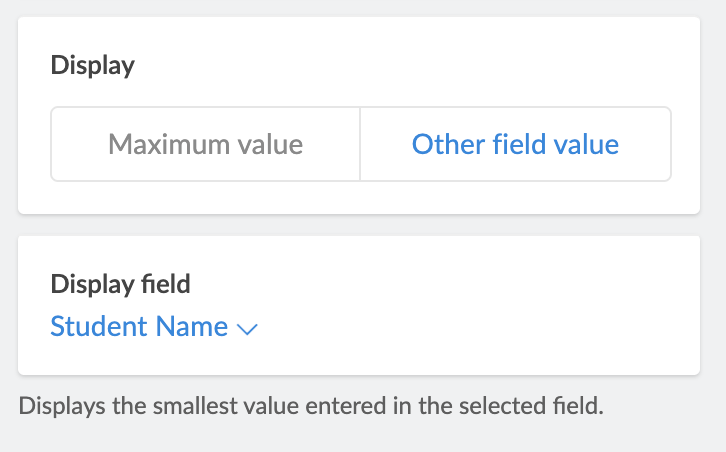
Task: Switch display mode to Maximum value
Action: click(x=205, y=144)
